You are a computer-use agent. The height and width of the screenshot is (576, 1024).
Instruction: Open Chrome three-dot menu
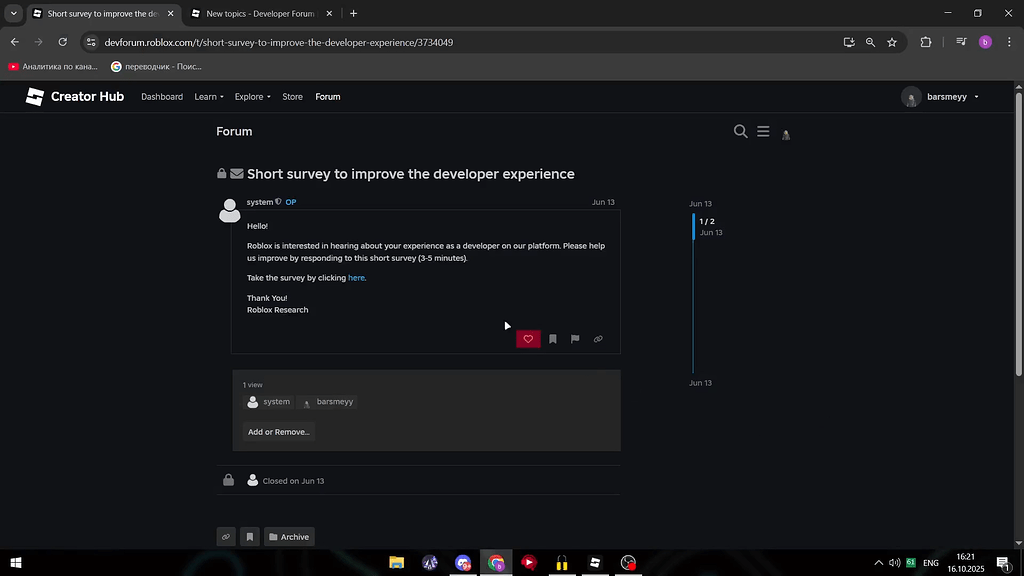(x=1009, y=42)
